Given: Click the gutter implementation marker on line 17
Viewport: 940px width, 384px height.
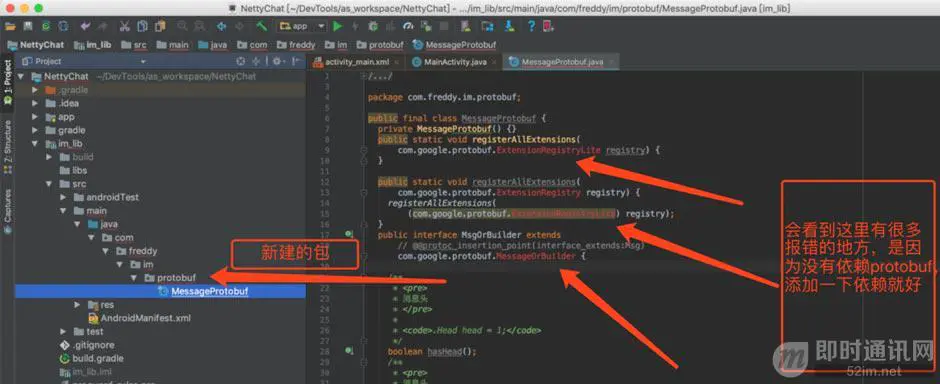Looking at the screenshot, I should [x=348, y=234].
